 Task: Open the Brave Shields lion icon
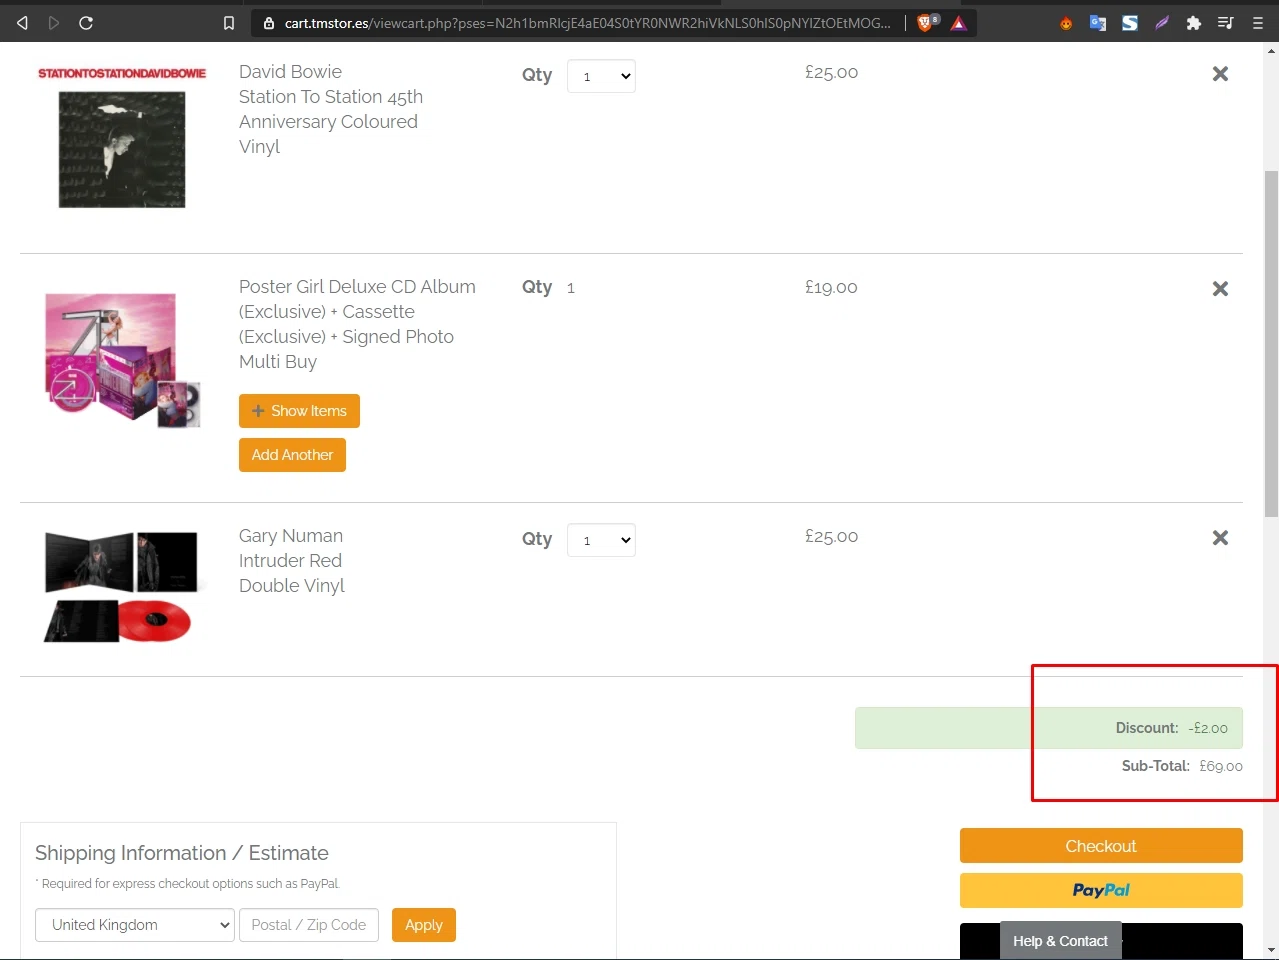click(926, 22)
